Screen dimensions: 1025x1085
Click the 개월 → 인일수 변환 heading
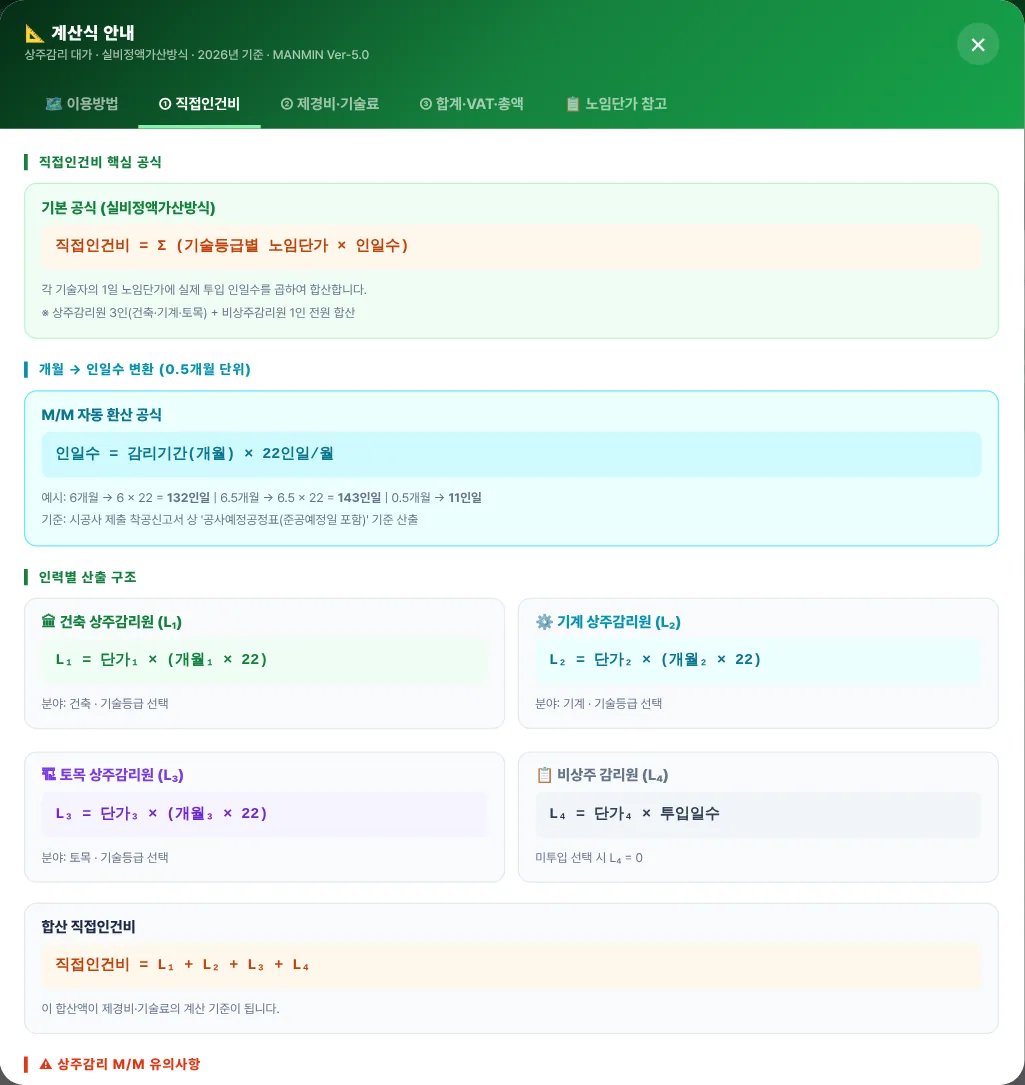coord(144,369)
